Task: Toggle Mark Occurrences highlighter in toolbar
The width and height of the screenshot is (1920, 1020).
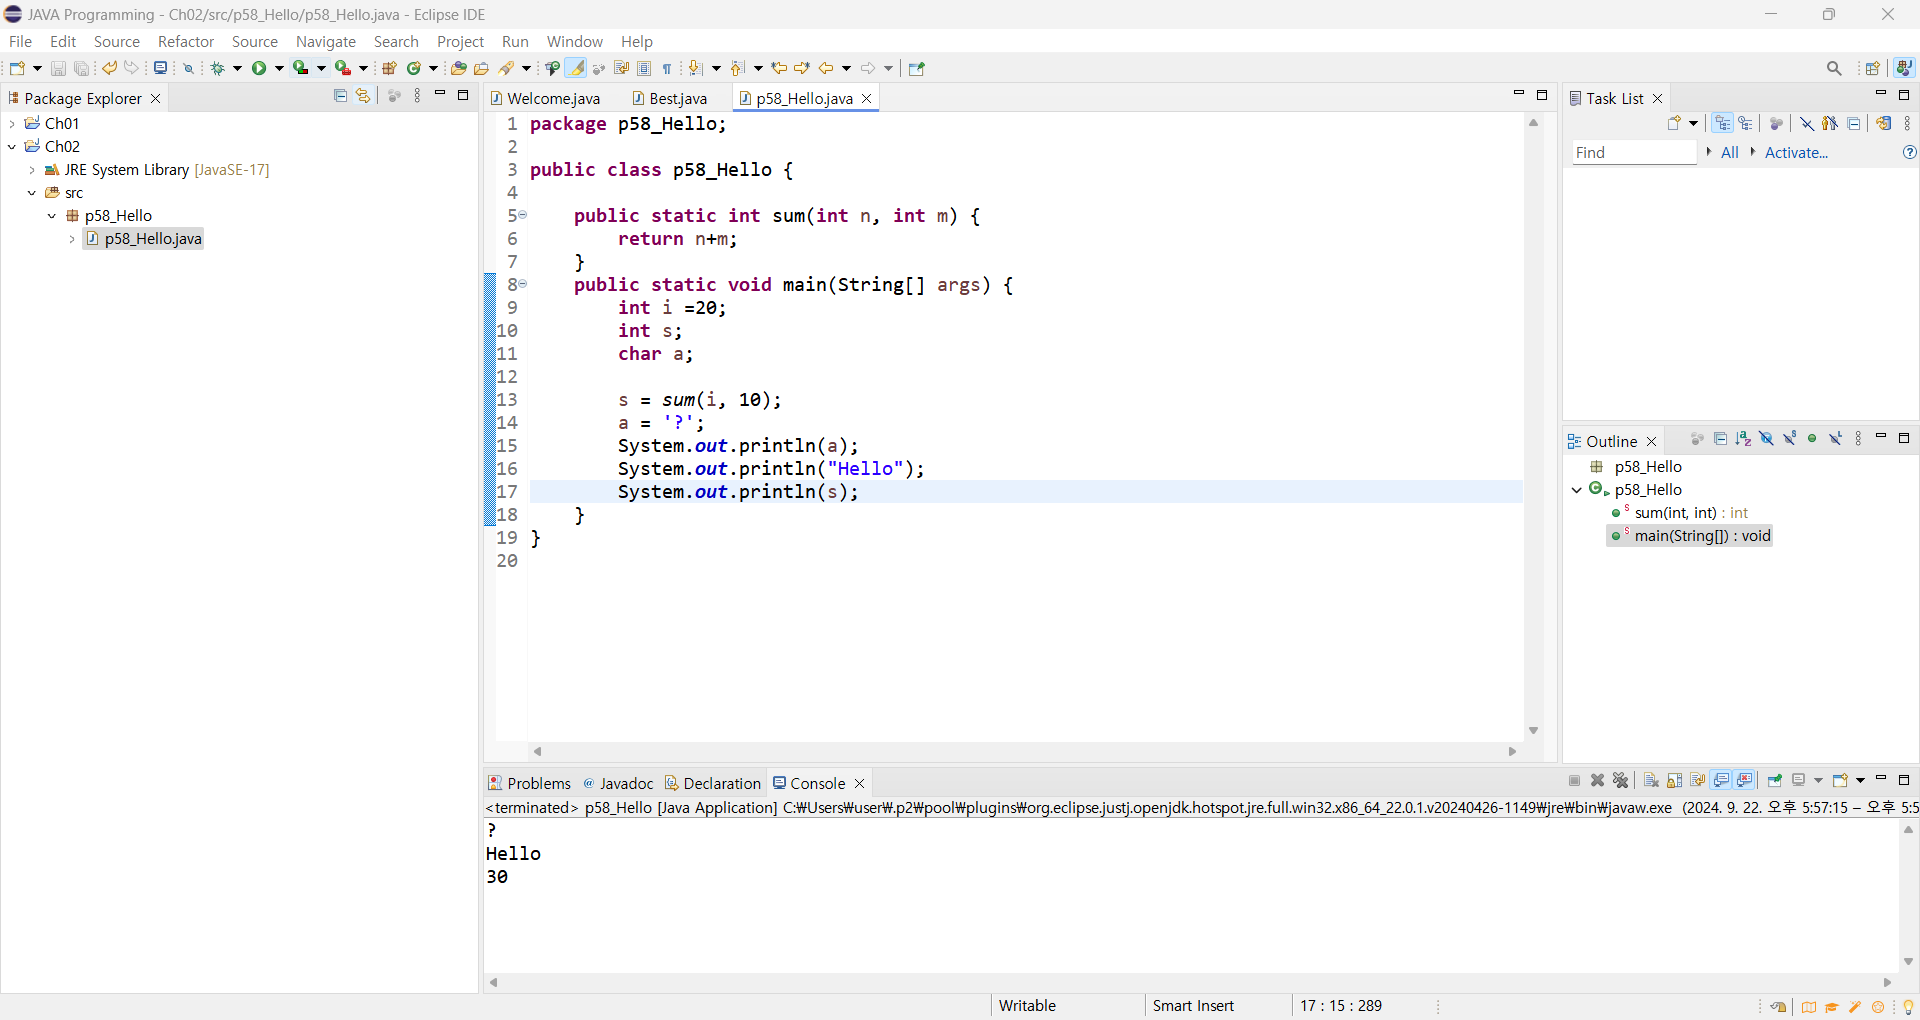Action: pyautogui.click(x=576, y=68)
